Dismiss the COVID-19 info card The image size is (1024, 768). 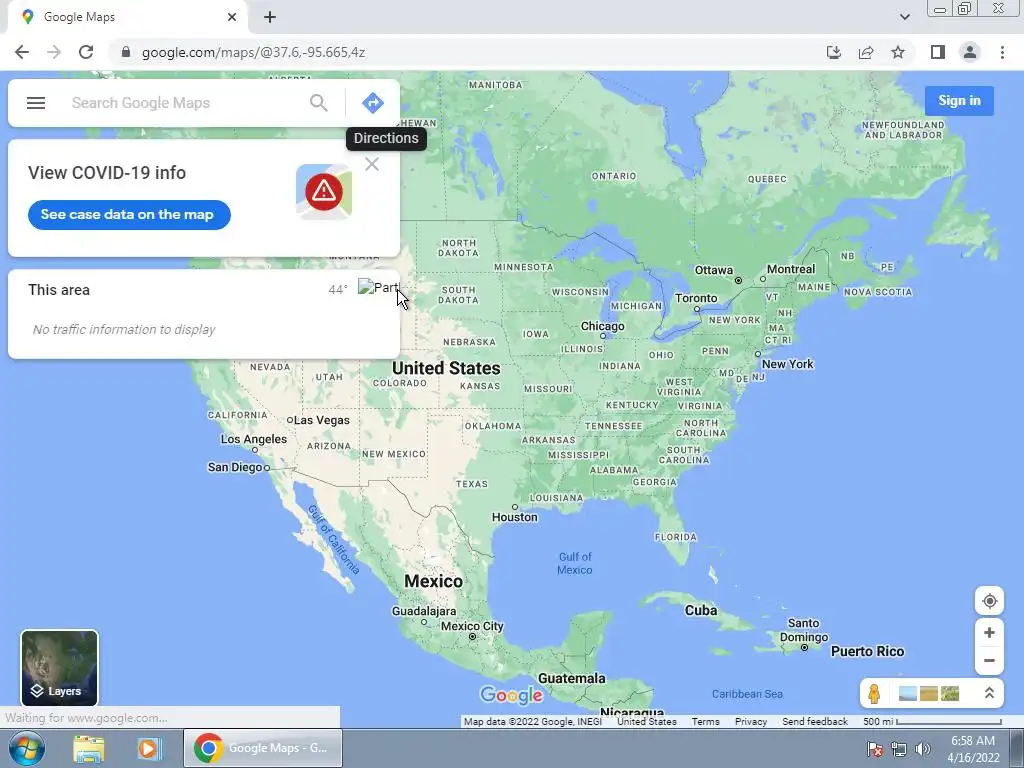click(372, 164)
